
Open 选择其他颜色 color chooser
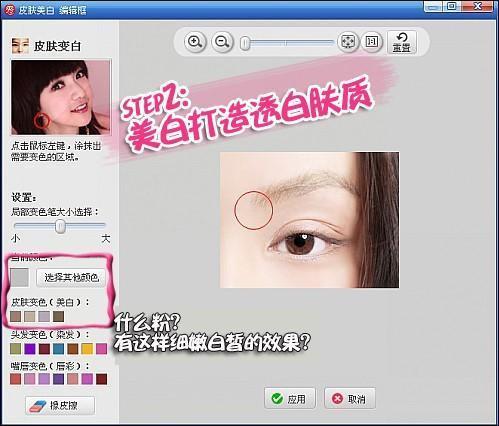(x=71, y=277)
